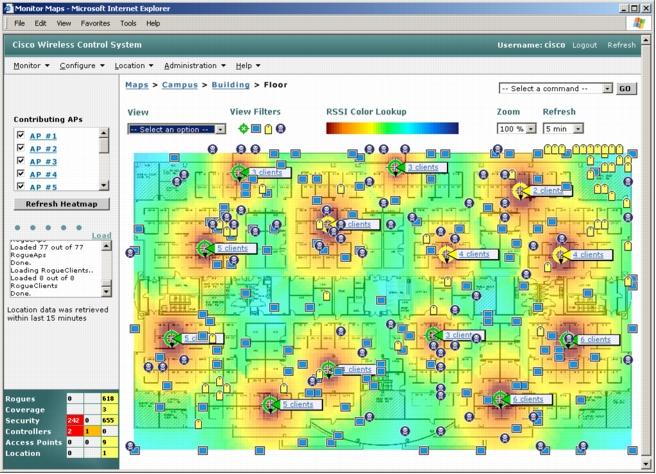656x474 pixels.
Task: Expand the WCS Help menu with arrow
Action: pyautogui.click(x=248, y=66)
